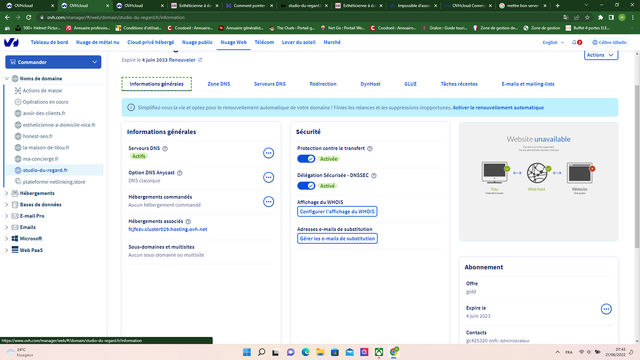The height and width of the screenshot is (360, 640).
Task: Bookmark this page with star icon
Action: 587,18
